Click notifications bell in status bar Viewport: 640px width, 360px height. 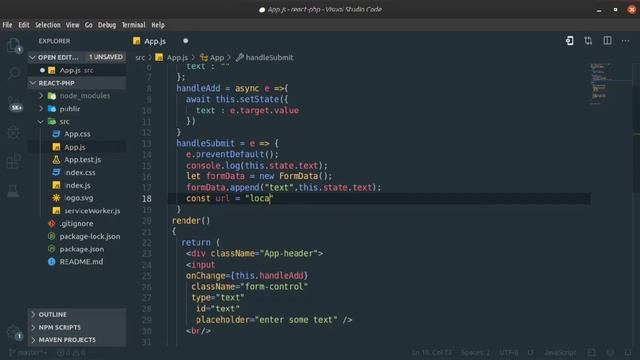(x=628, y=353)
